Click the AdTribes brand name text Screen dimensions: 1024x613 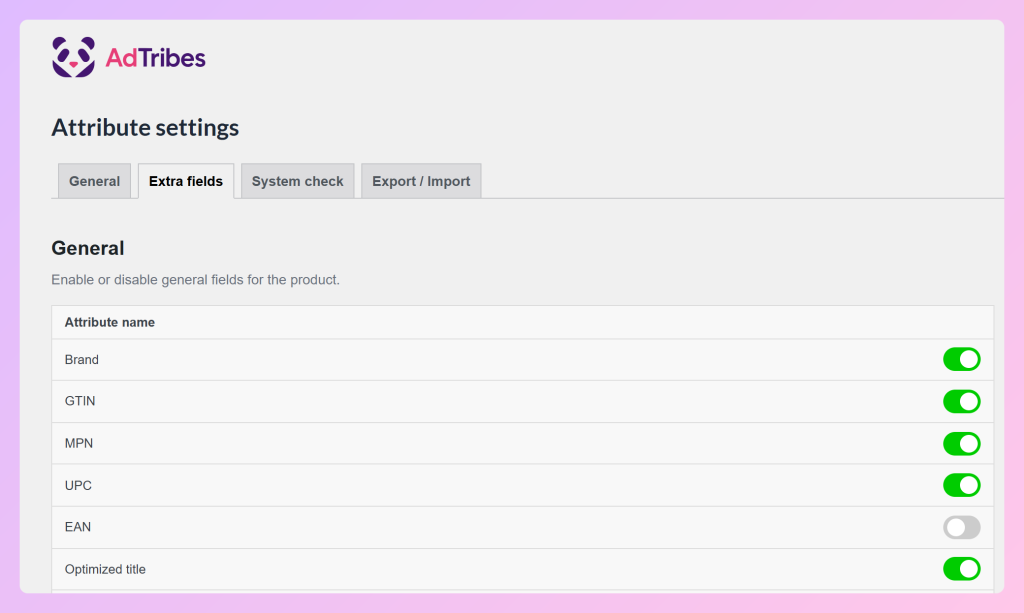click(155, 58)
